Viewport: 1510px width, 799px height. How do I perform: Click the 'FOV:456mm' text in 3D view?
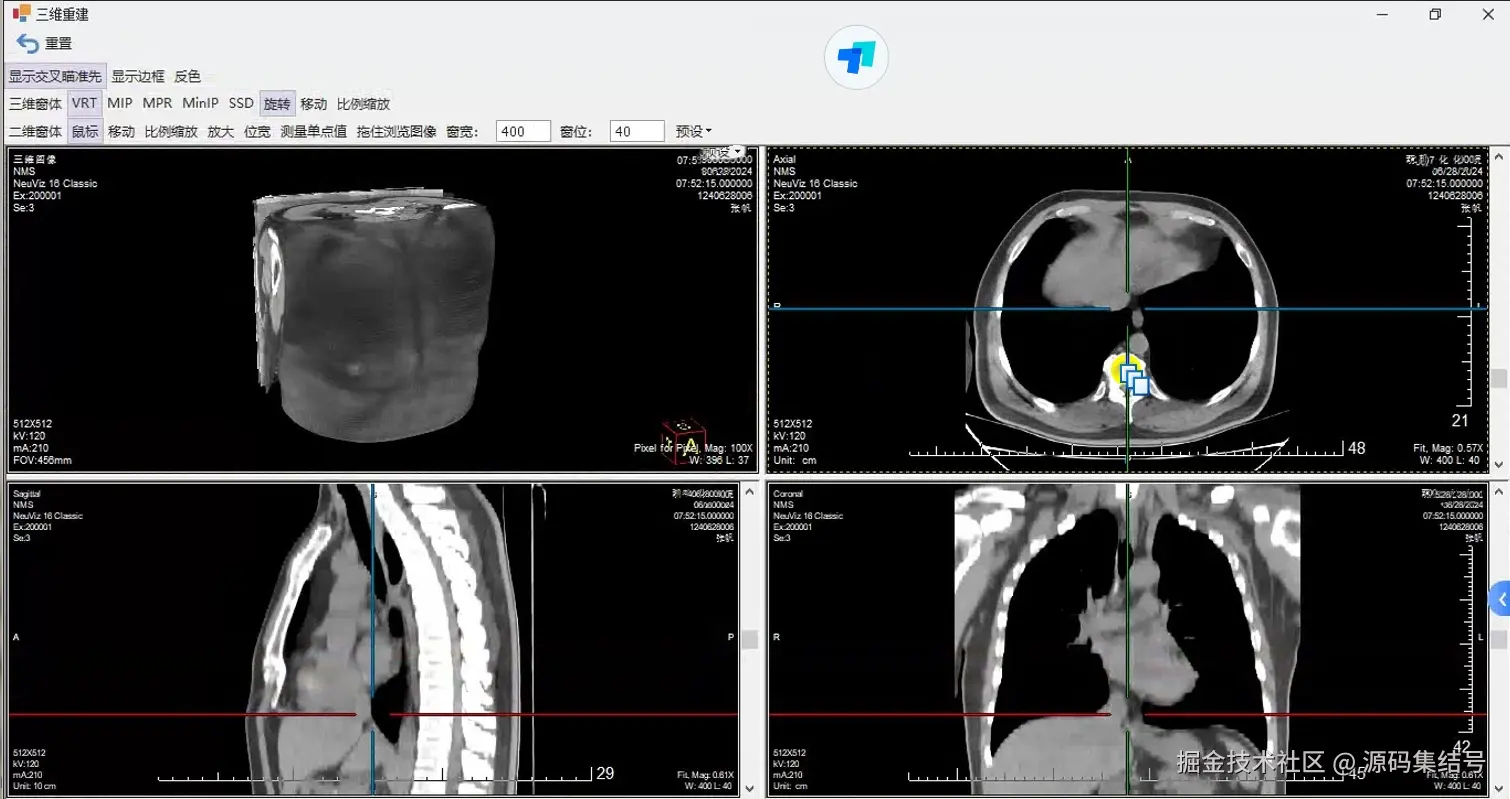[42, 460]
